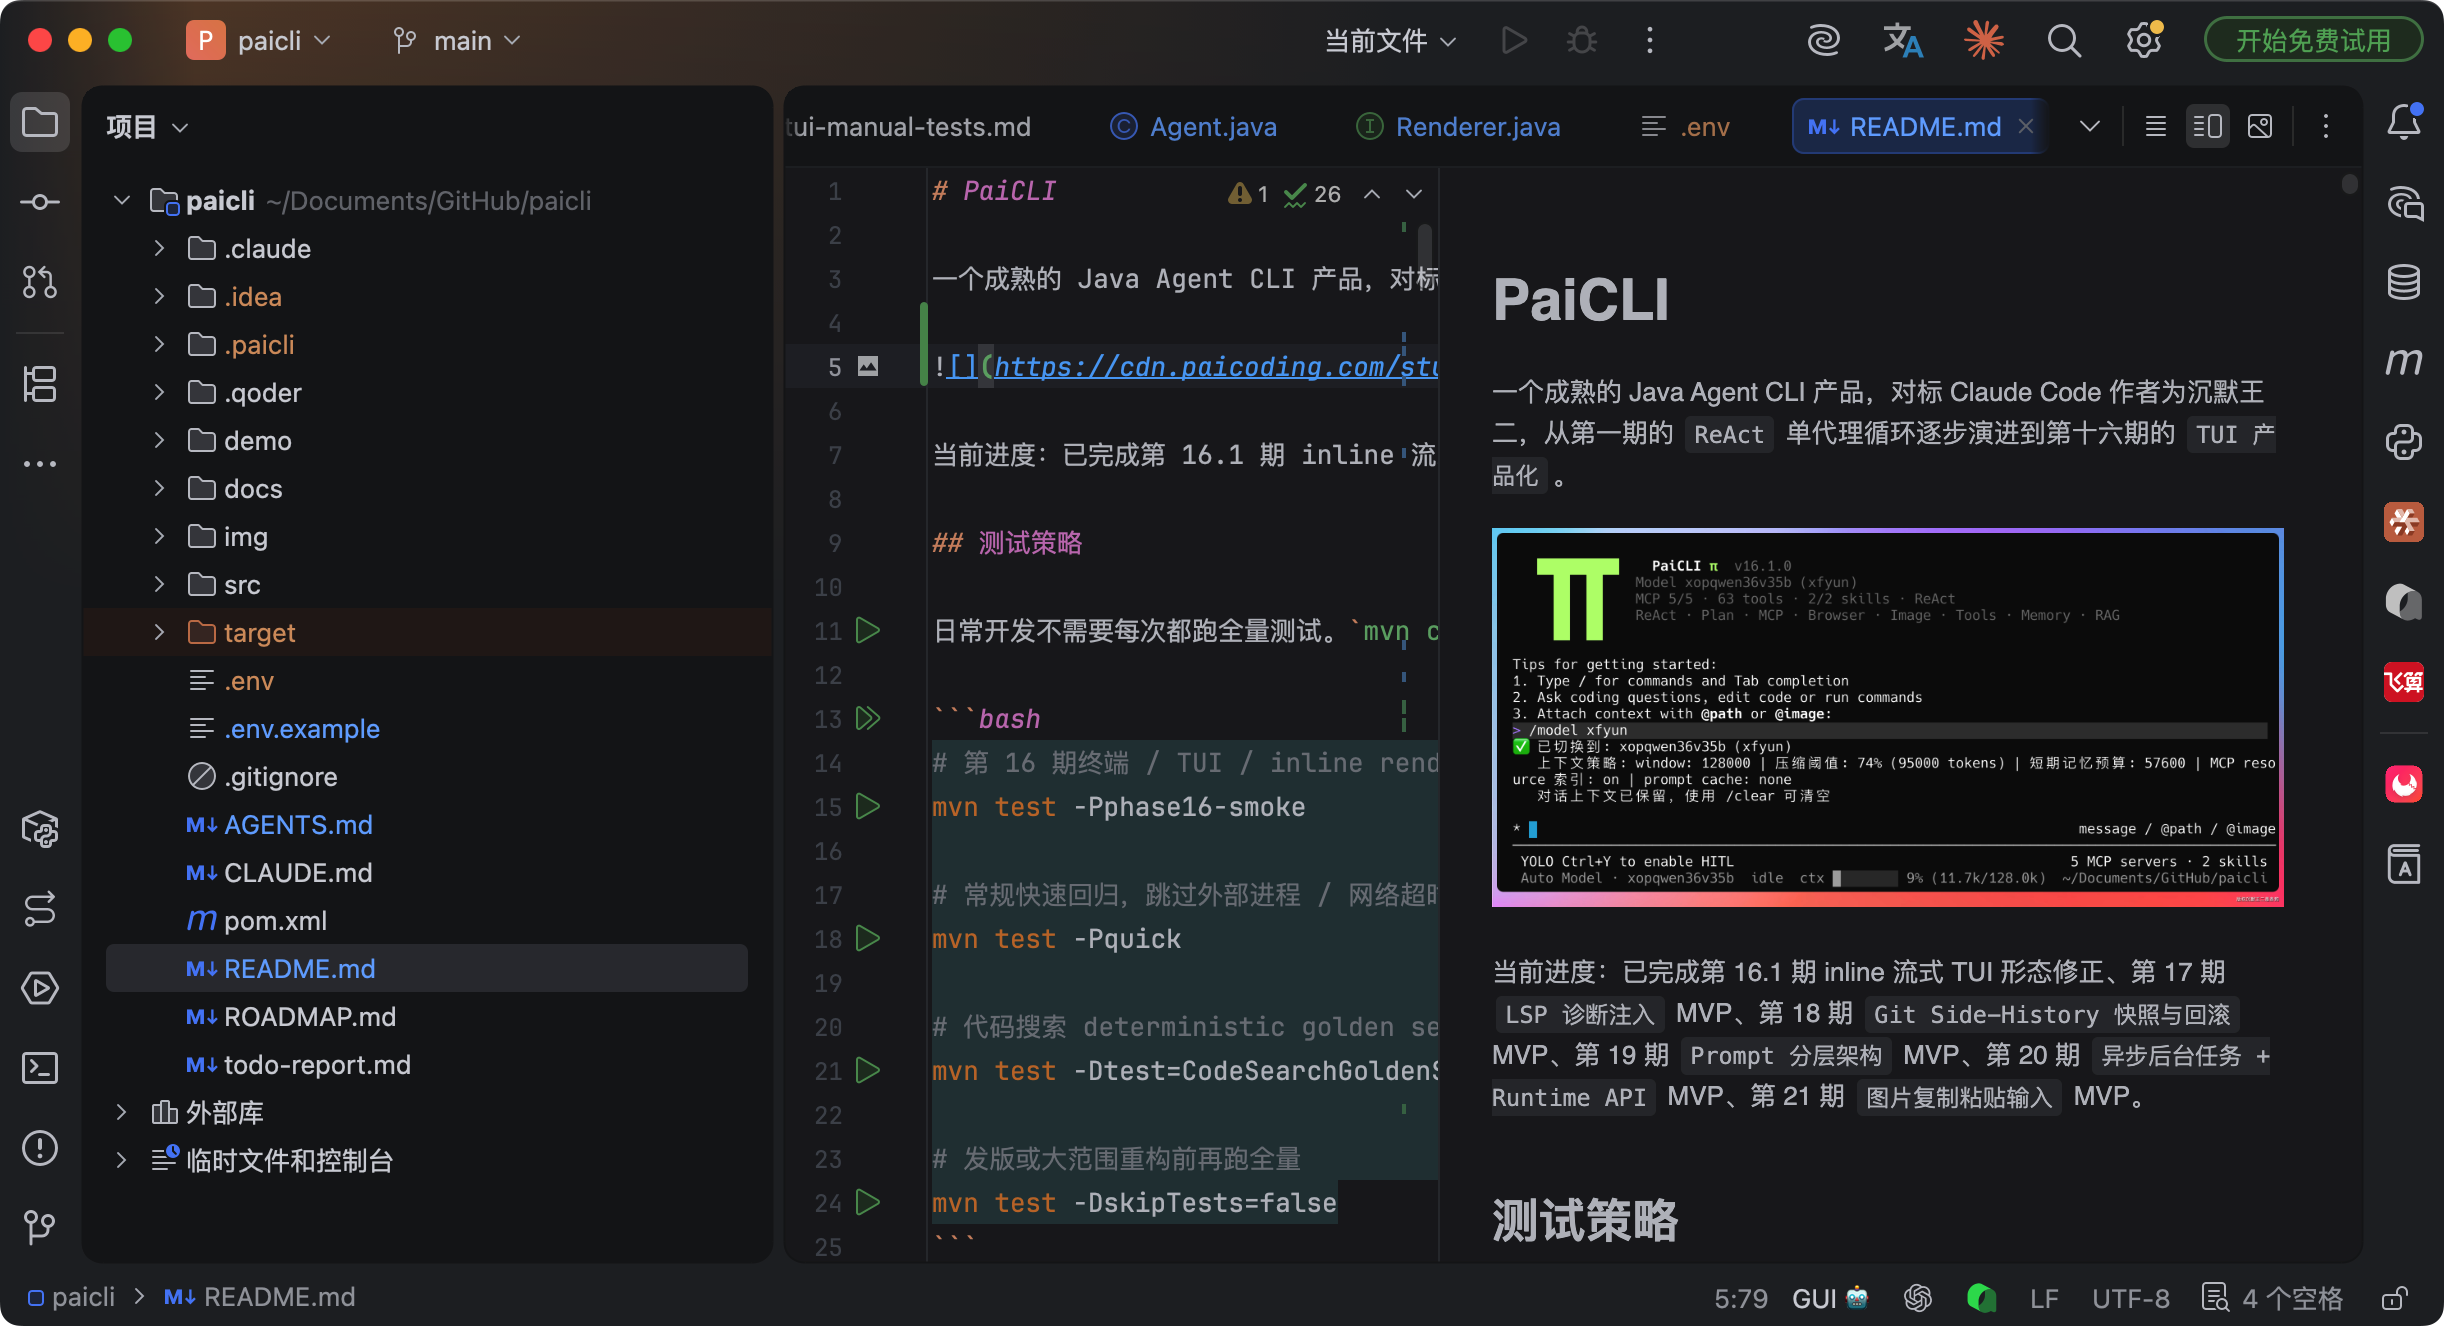
Task: Expand the .claude folder
Action: 159,248
